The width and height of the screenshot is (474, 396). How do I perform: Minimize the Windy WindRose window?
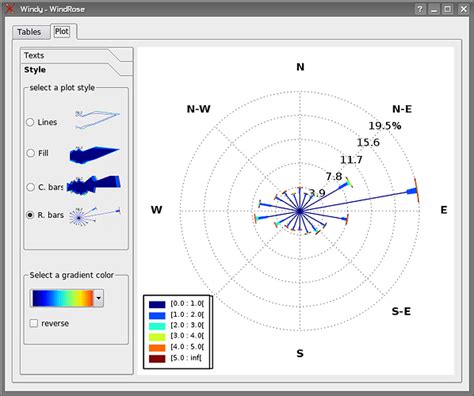coord(434,9)
